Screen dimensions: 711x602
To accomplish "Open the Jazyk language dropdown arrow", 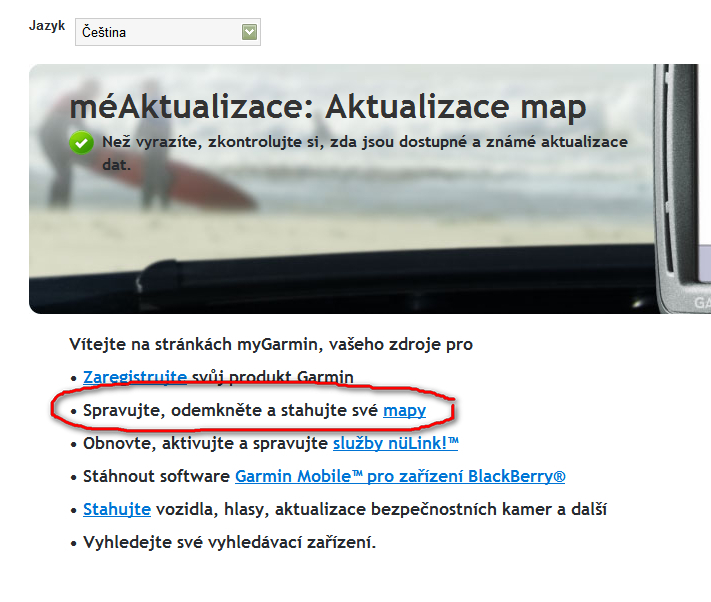I will pos(249,32).
